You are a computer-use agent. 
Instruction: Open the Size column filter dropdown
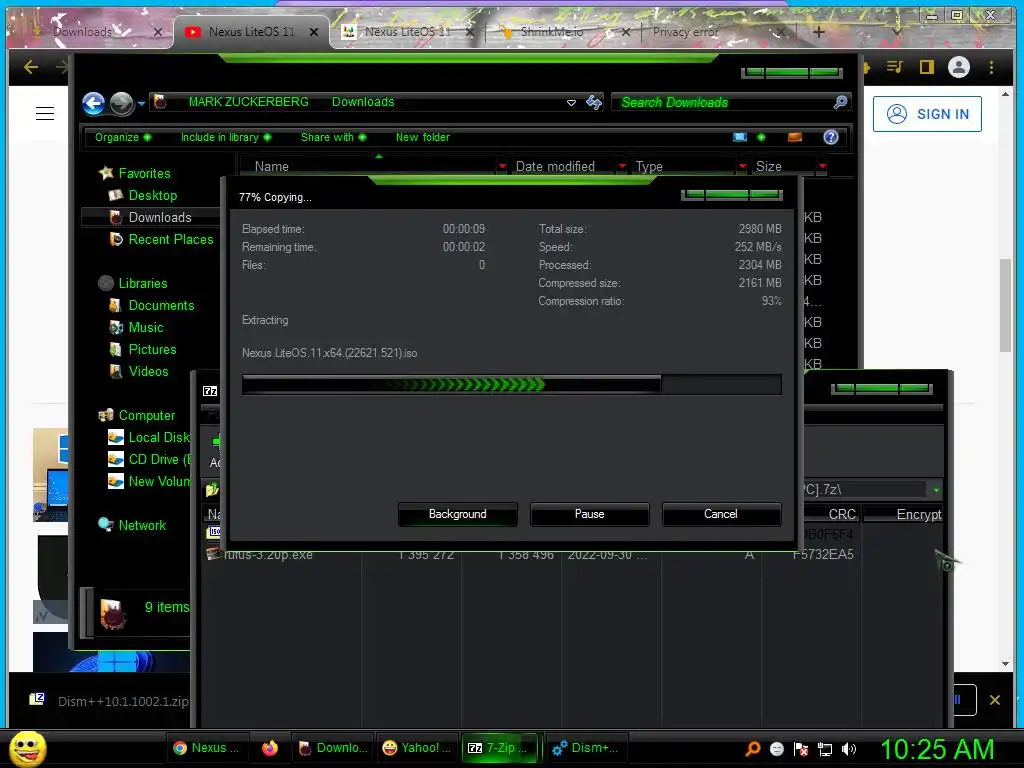[822, 166]
